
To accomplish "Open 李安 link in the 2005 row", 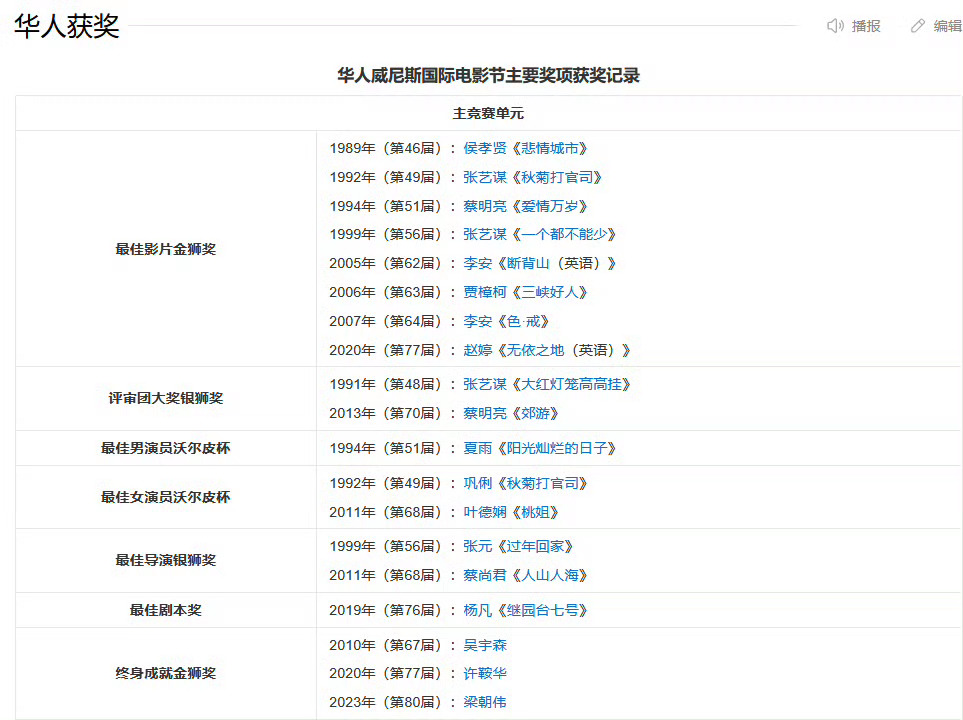I will [477, 263].
